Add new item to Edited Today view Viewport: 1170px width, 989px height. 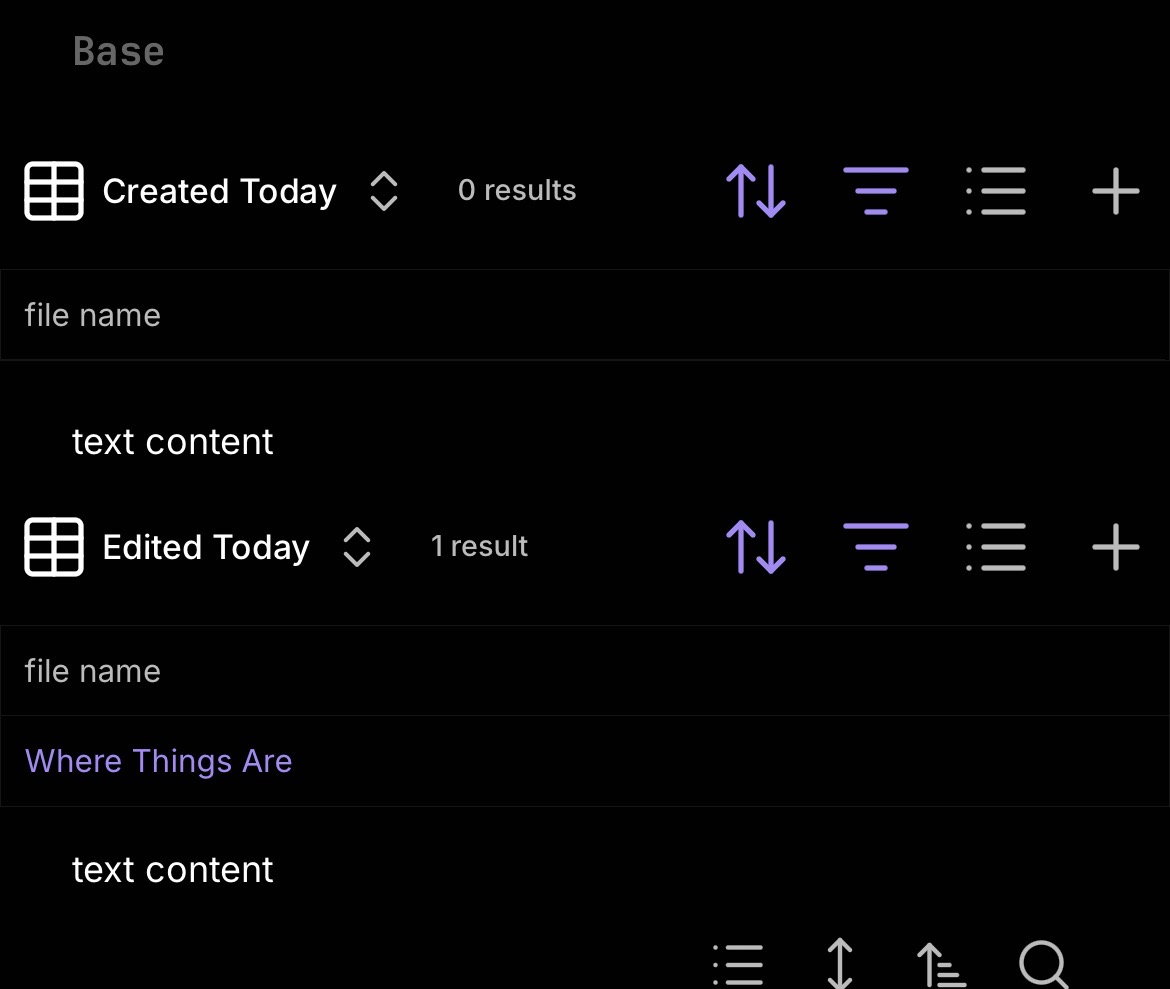1116,547
